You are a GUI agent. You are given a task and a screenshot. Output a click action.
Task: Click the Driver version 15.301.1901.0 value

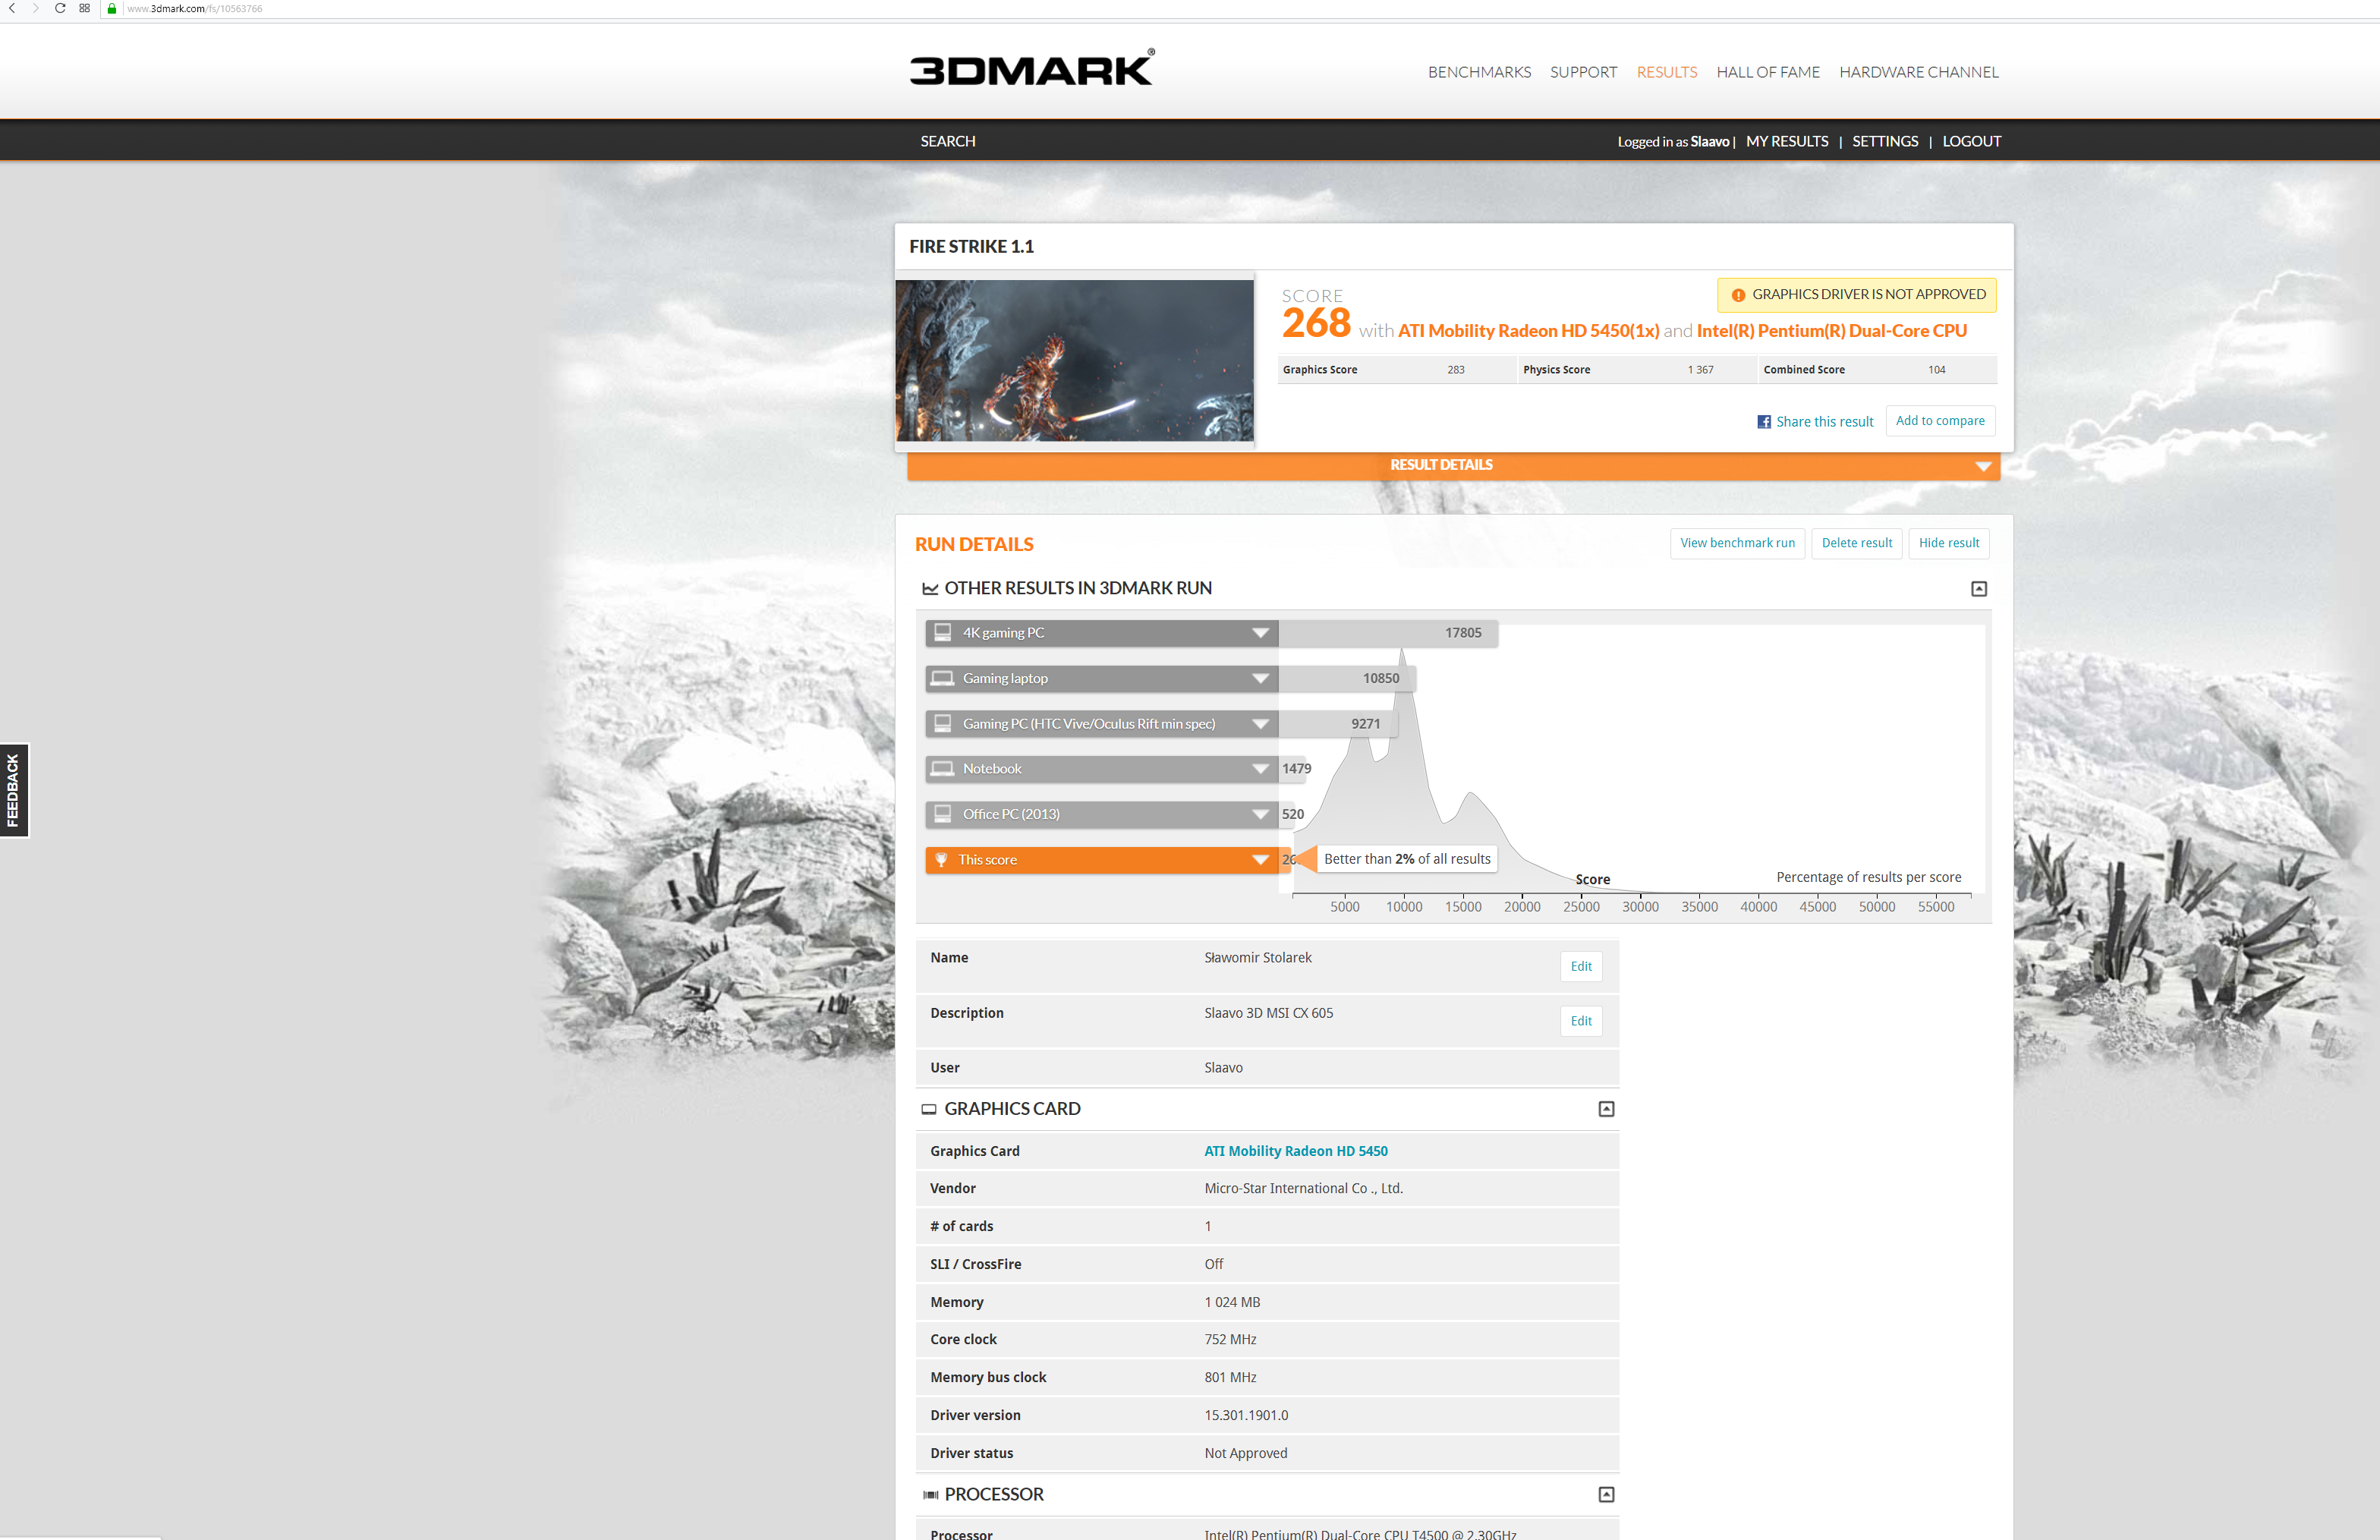(1246, 1415)
